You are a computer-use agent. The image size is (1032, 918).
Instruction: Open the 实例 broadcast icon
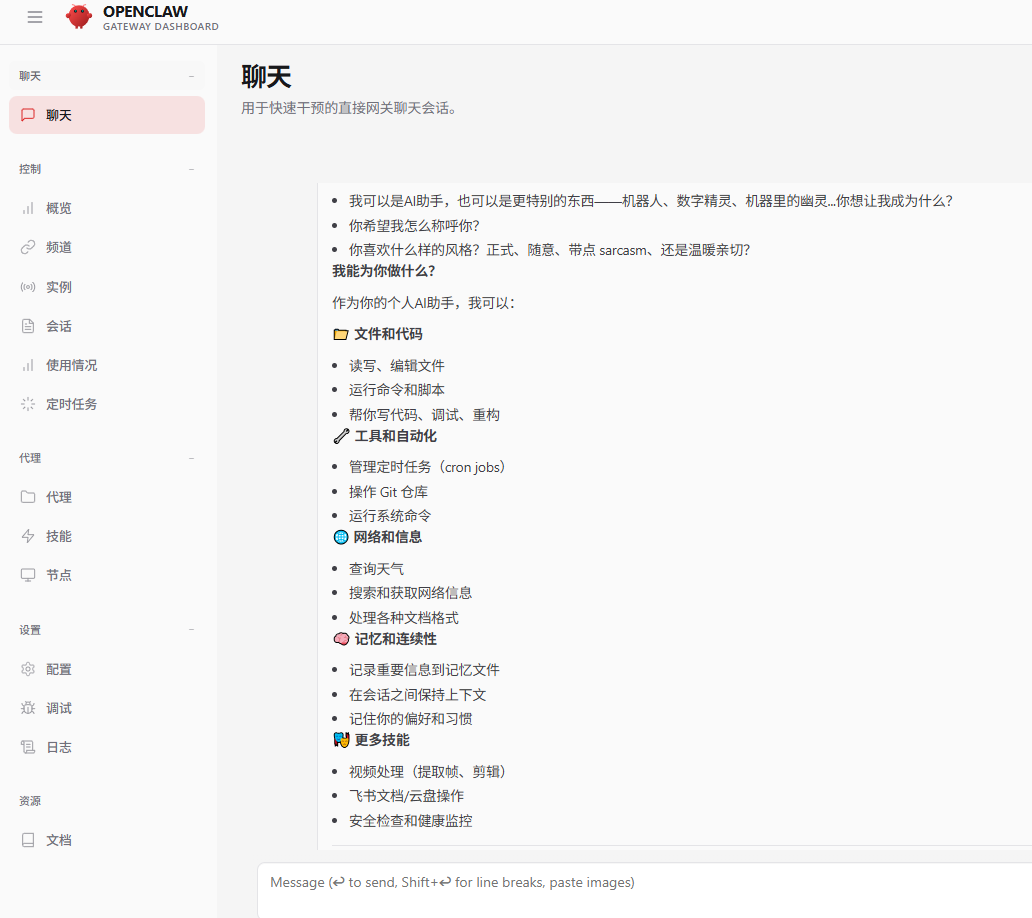pos(28,287)
